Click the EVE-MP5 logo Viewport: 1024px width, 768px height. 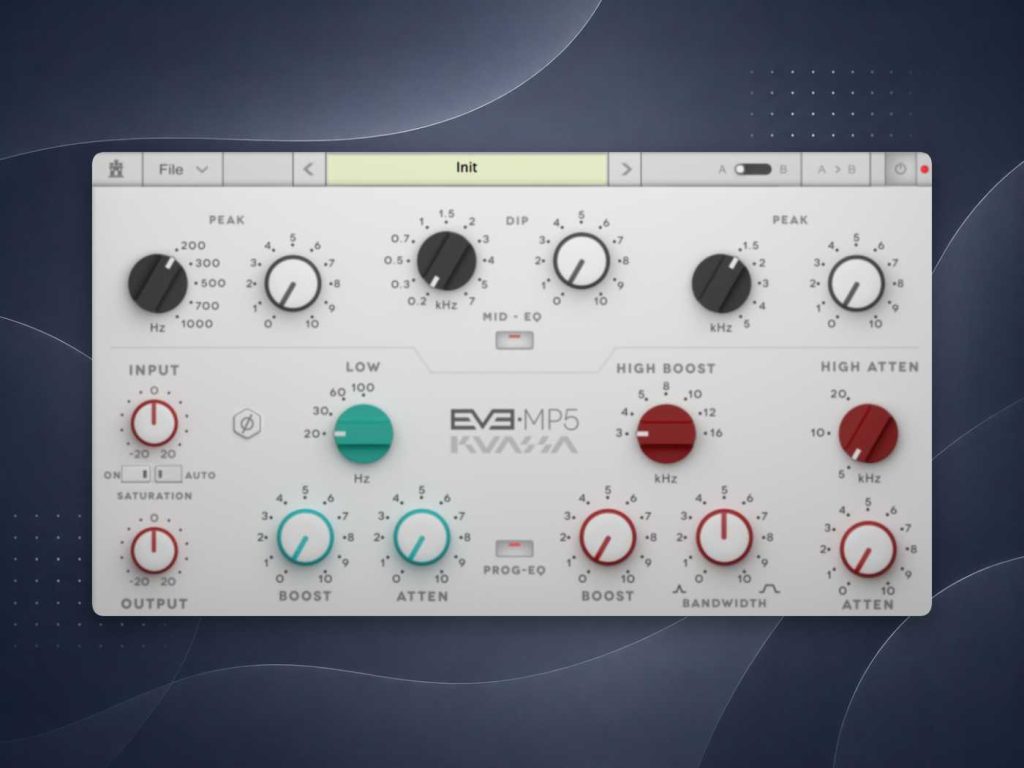tap(515, 419)
